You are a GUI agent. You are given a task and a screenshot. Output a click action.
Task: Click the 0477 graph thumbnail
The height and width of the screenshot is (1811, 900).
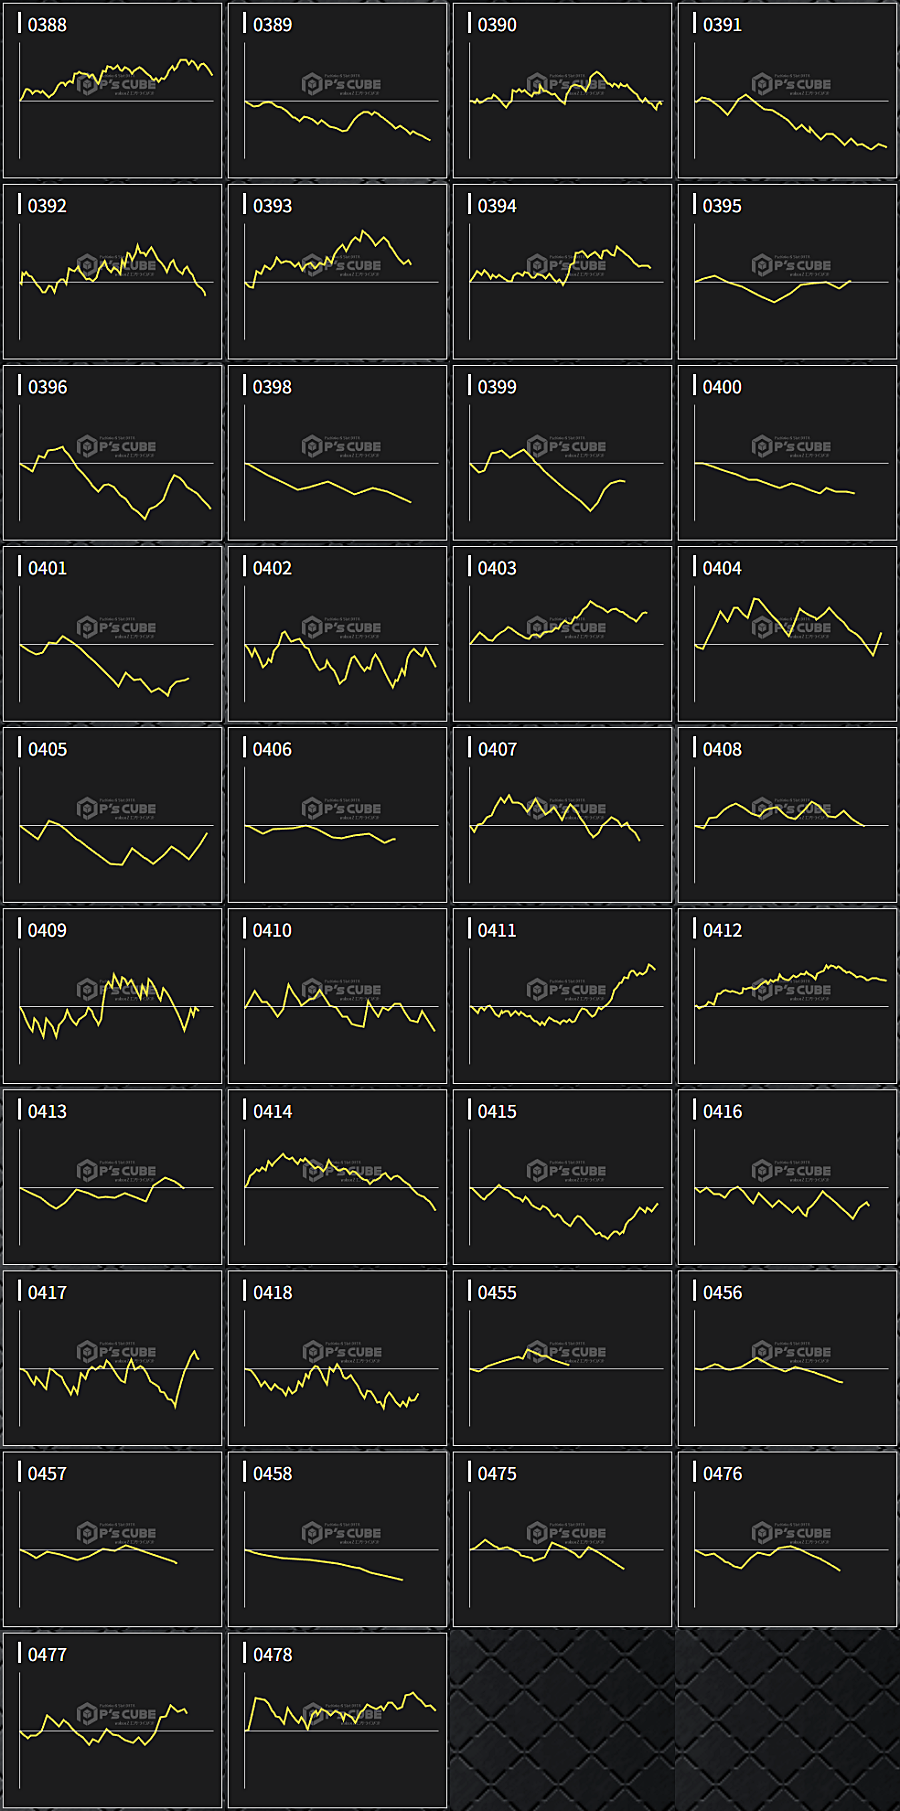(112, 1720)
